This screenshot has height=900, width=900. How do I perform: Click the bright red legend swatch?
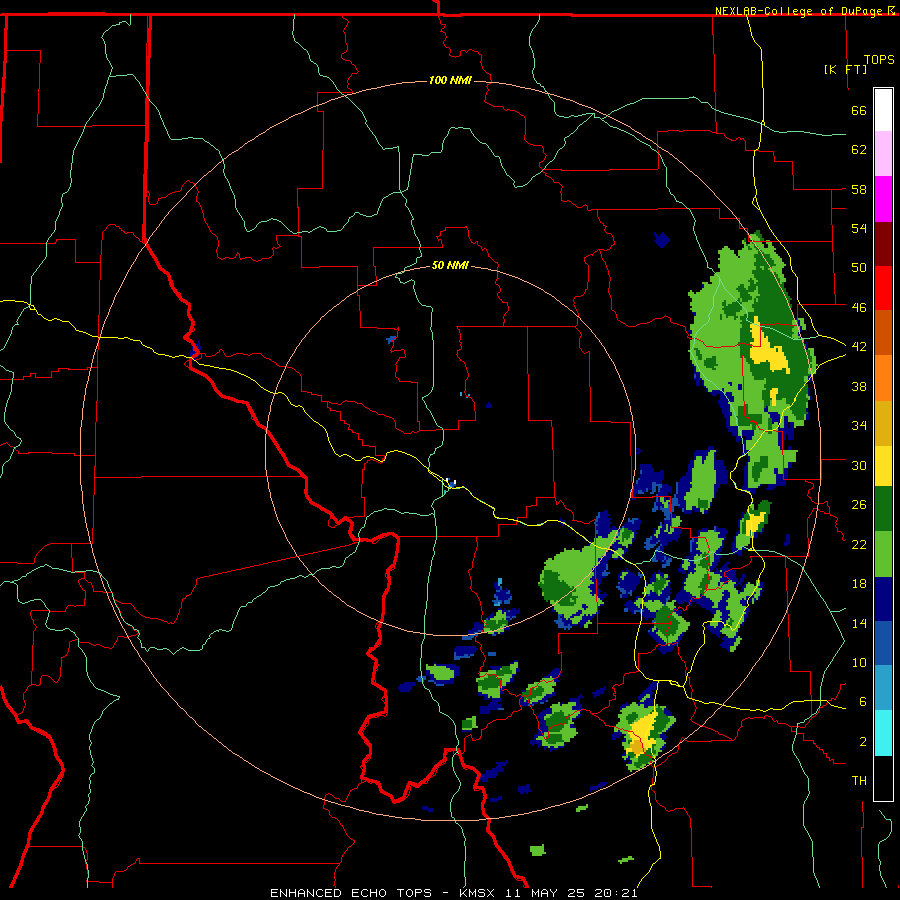[883, 288]
